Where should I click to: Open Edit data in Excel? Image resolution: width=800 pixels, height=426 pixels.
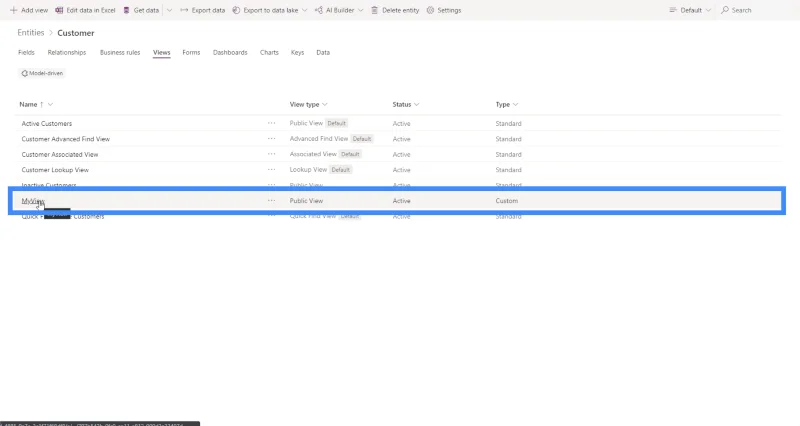[x=85, y=10]
